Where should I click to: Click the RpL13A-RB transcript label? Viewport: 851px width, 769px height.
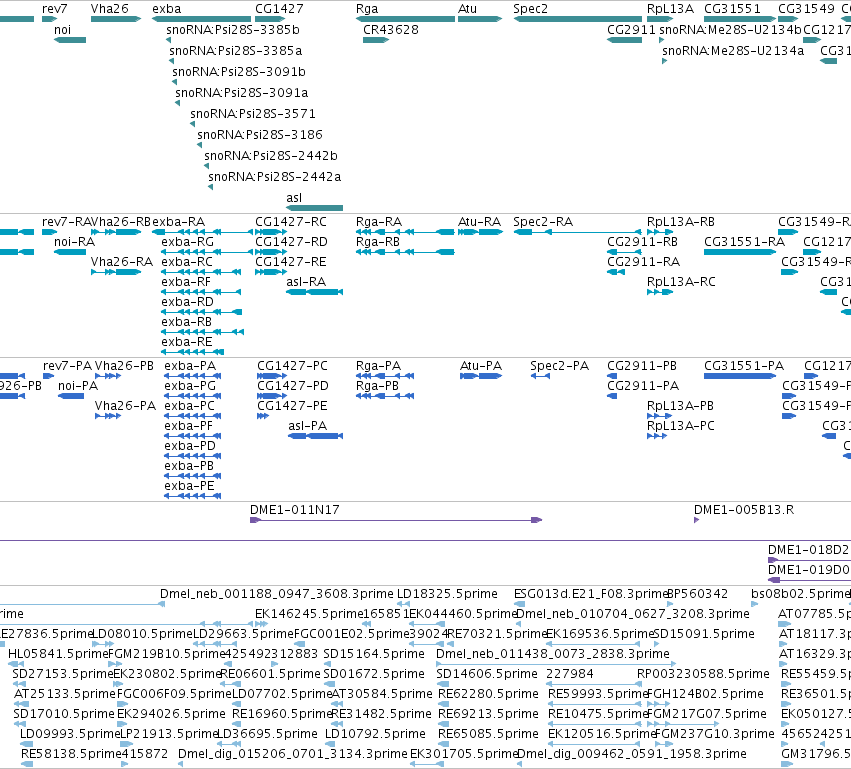681,222
